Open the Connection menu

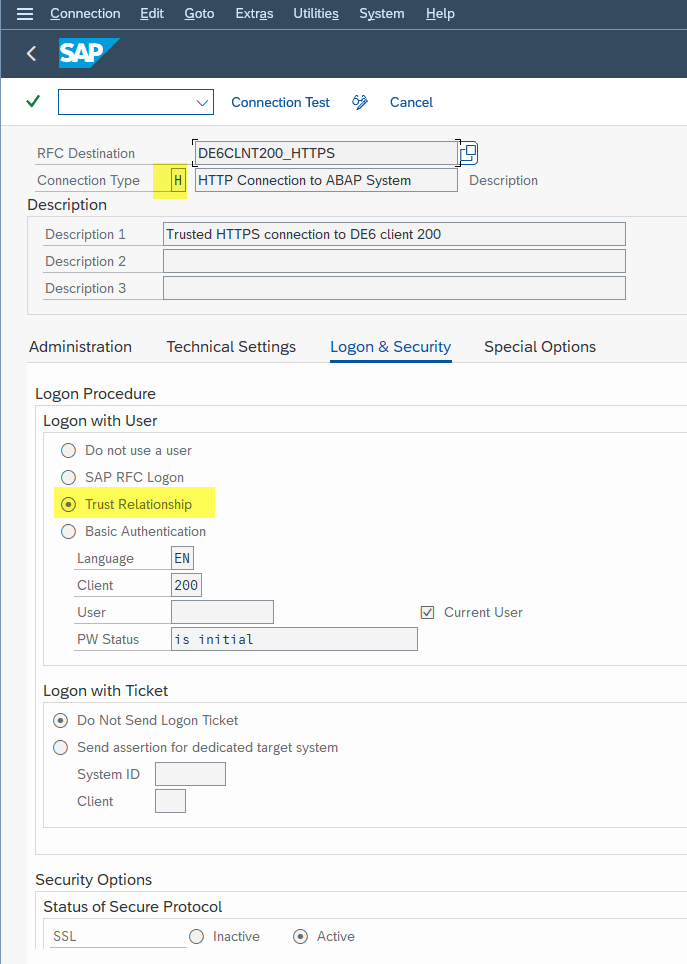(x=85, y=14)
